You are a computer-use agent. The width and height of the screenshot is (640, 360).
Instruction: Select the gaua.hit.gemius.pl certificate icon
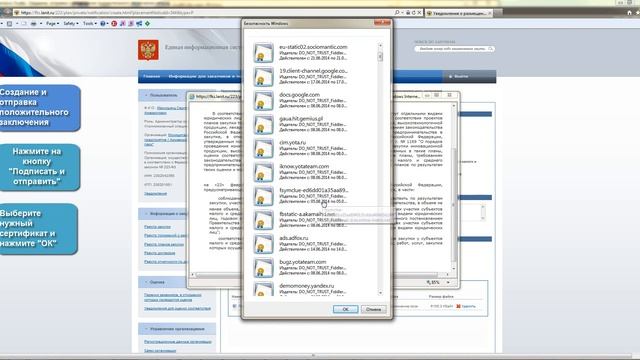point(263,125)
